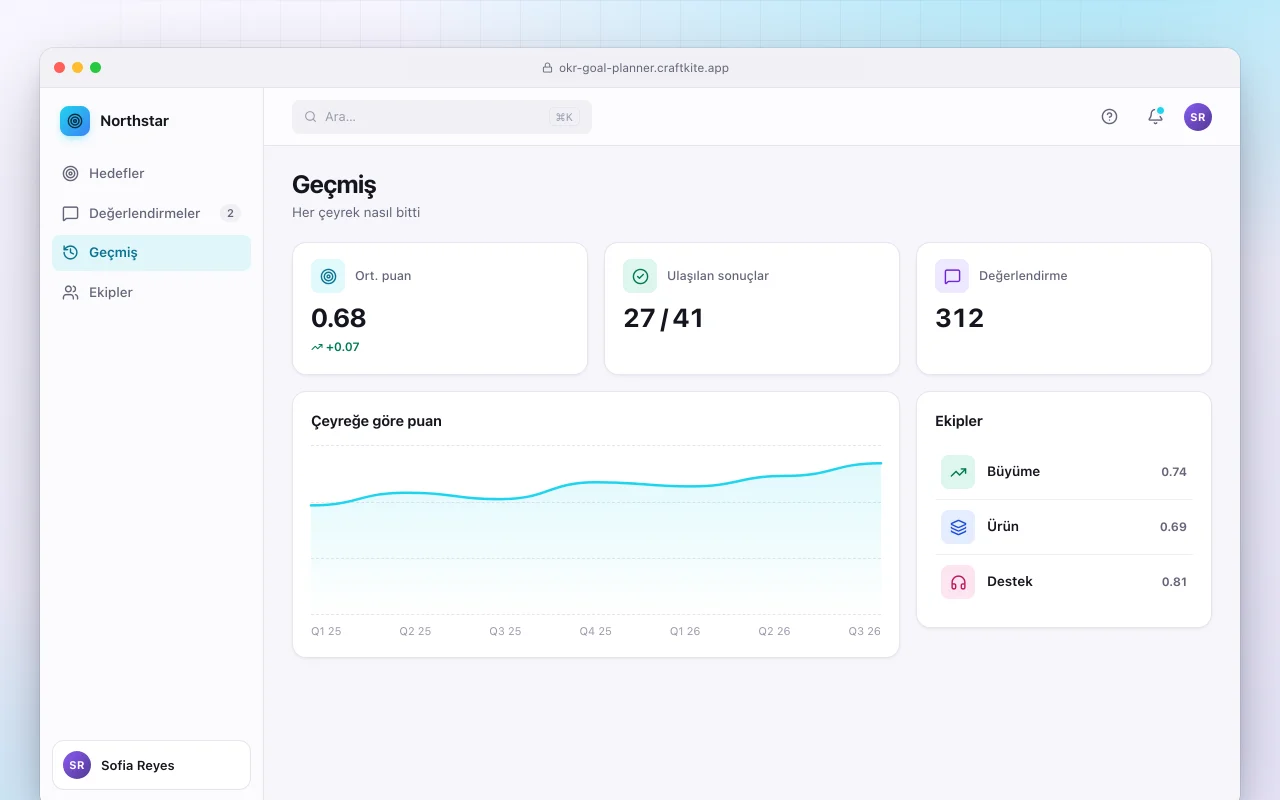The height and width of the screenshot is (800, 1280).
Task: Click the Ort. puan target icon
Action: [x=328, y=276]
